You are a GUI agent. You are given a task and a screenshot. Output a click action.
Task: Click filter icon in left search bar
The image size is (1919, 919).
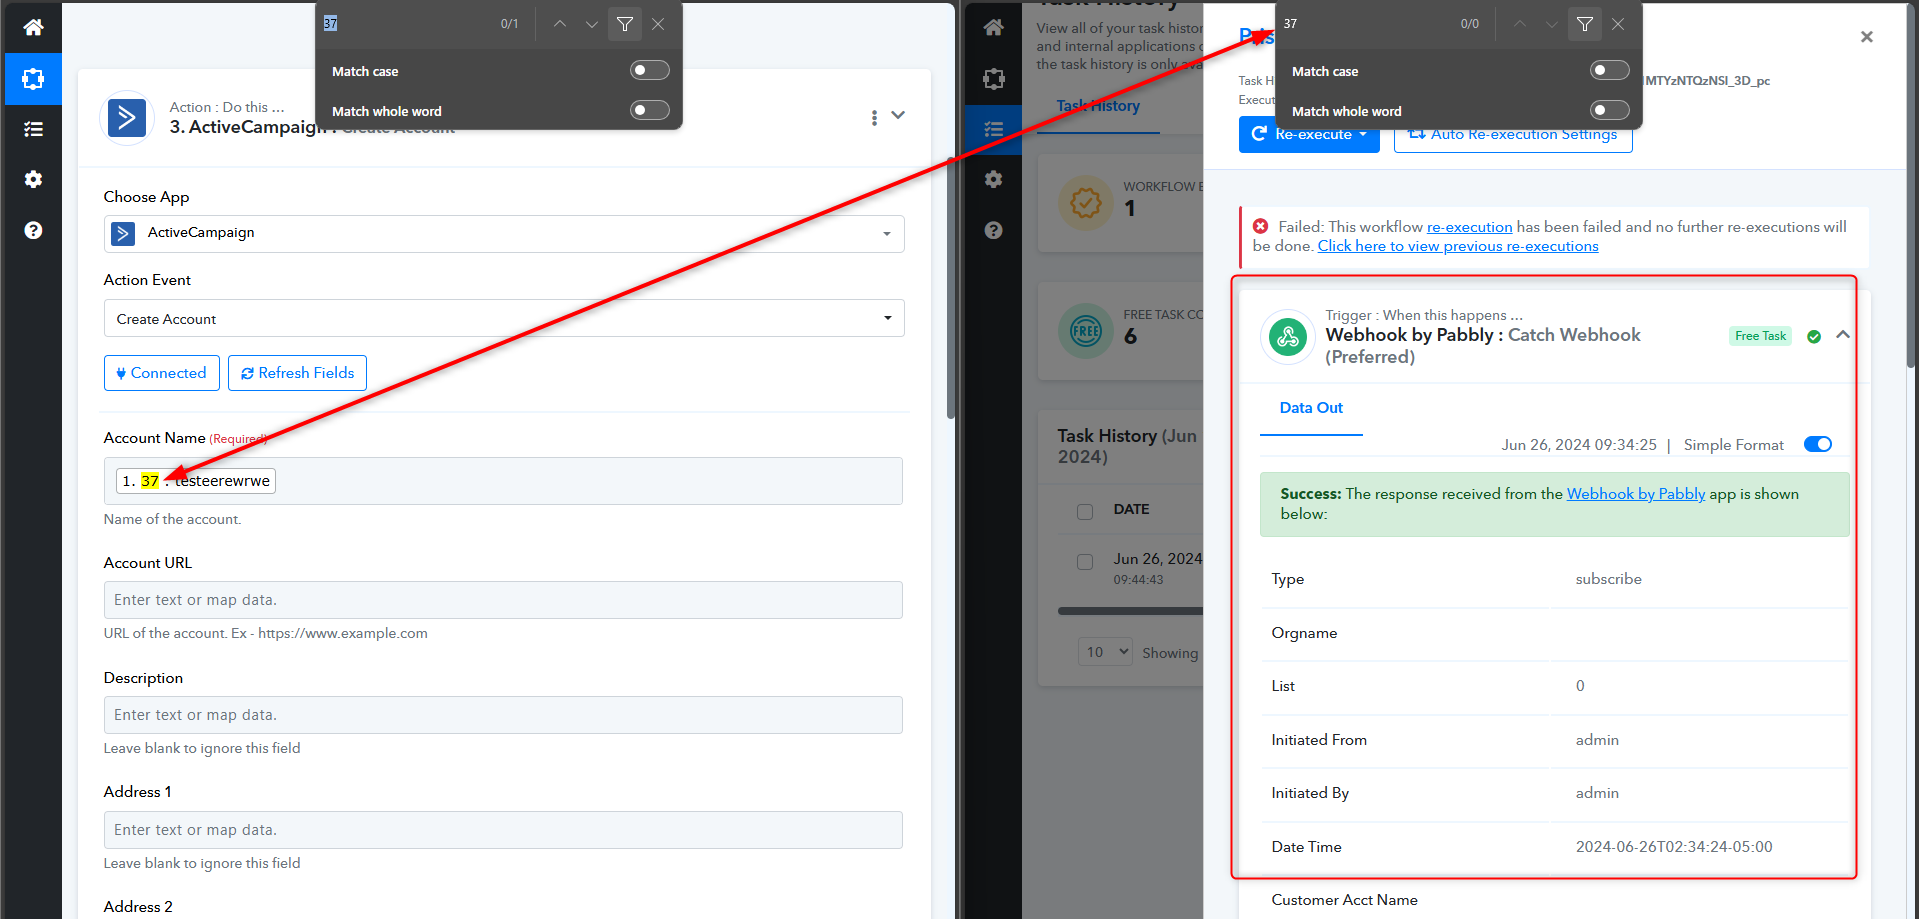pos(625,24)
